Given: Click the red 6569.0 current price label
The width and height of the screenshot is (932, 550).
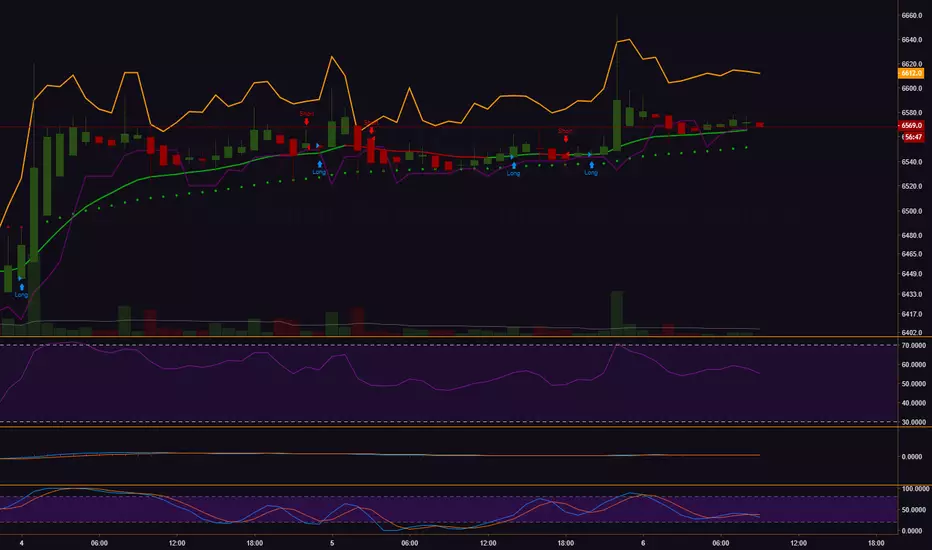Looking at the screenshot, I should pyautogui.click(x=911, y=125).
